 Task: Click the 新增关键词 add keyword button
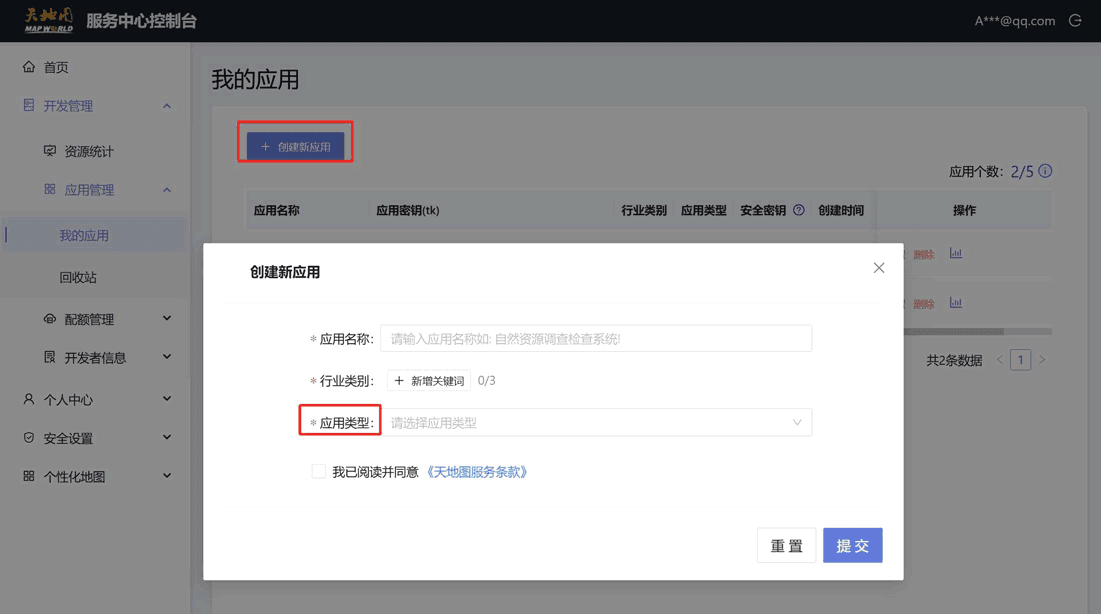[x=429, y=381]
